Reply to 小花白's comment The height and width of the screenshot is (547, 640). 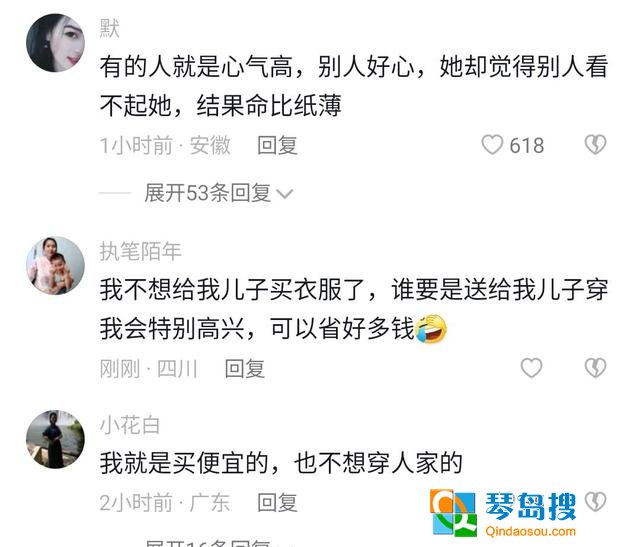click(x=278, y=503)
